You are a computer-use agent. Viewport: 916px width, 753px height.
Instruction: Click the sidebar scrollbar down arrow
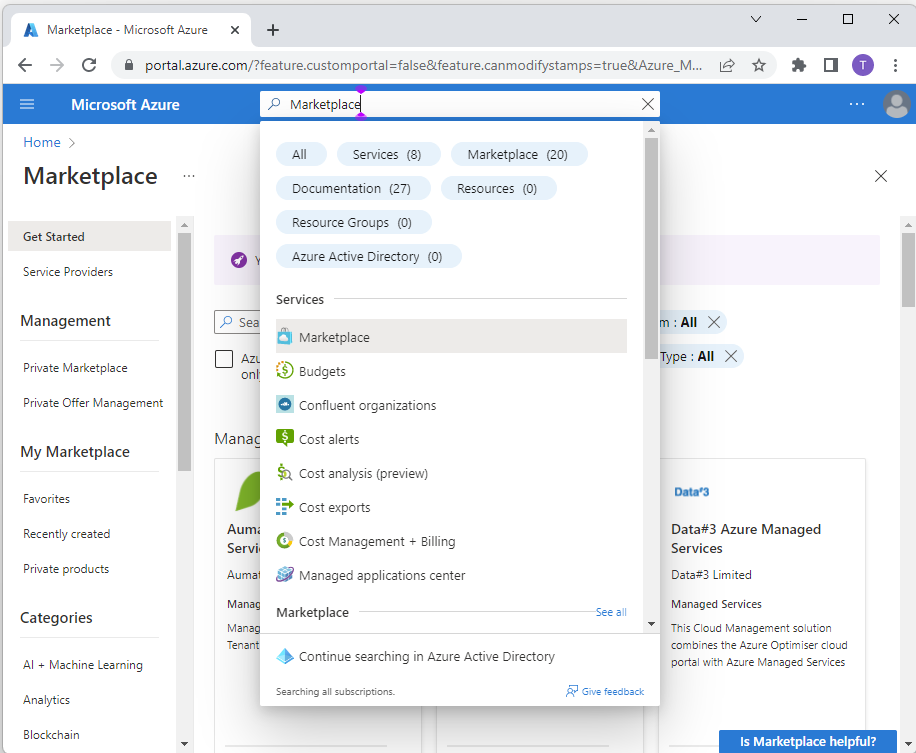184,744
